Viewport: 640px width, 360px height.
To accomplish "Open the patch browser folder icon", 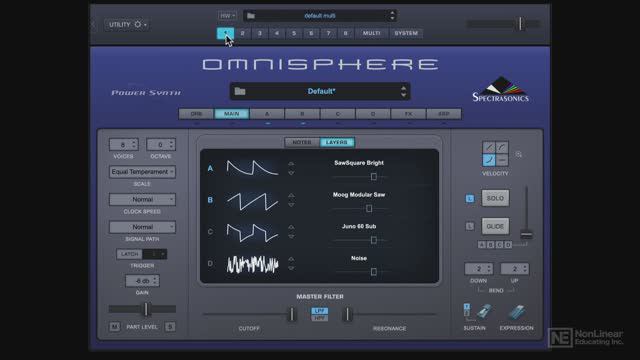I will 240,91.
